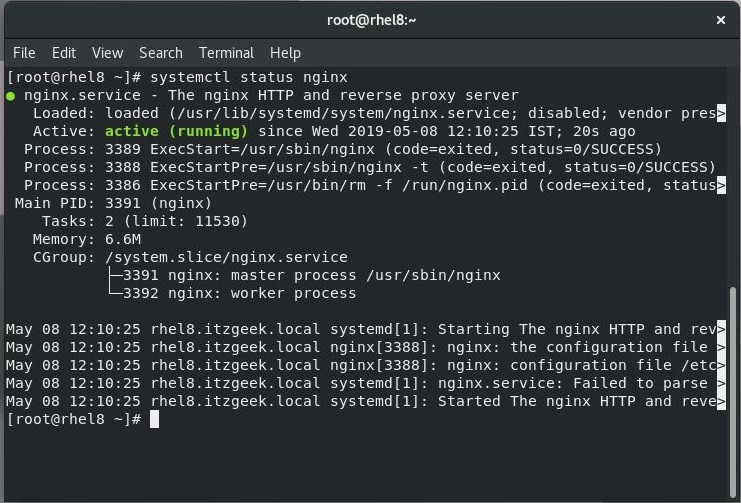Click the window title root@rhel8:~
The width and height of the screenshot is (741, 503).
click(371, 20)
